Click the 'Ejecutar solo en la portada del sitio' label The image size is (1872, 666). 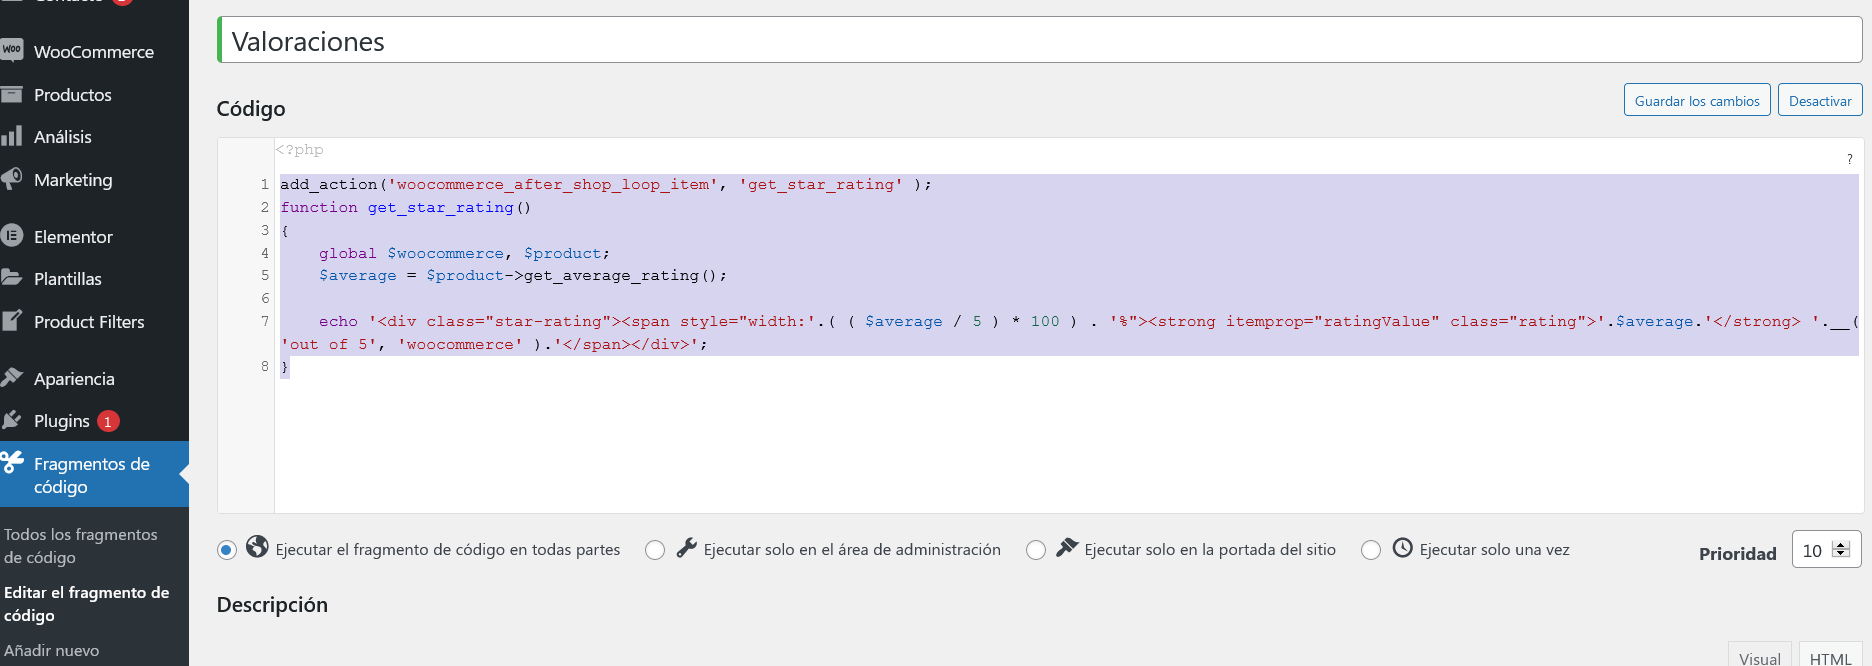point(1210,550)
